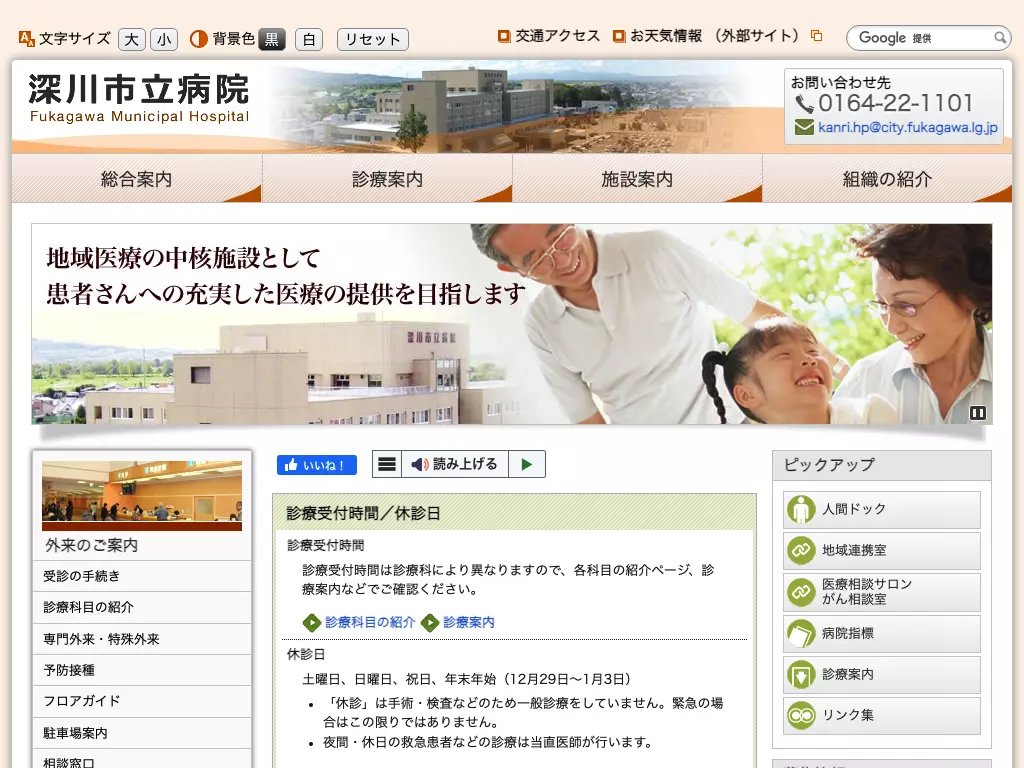Decrease text size with 小 button
The width and height of the screenshot is (1024, 768).
pyautogui.click(x=164, y=39)
